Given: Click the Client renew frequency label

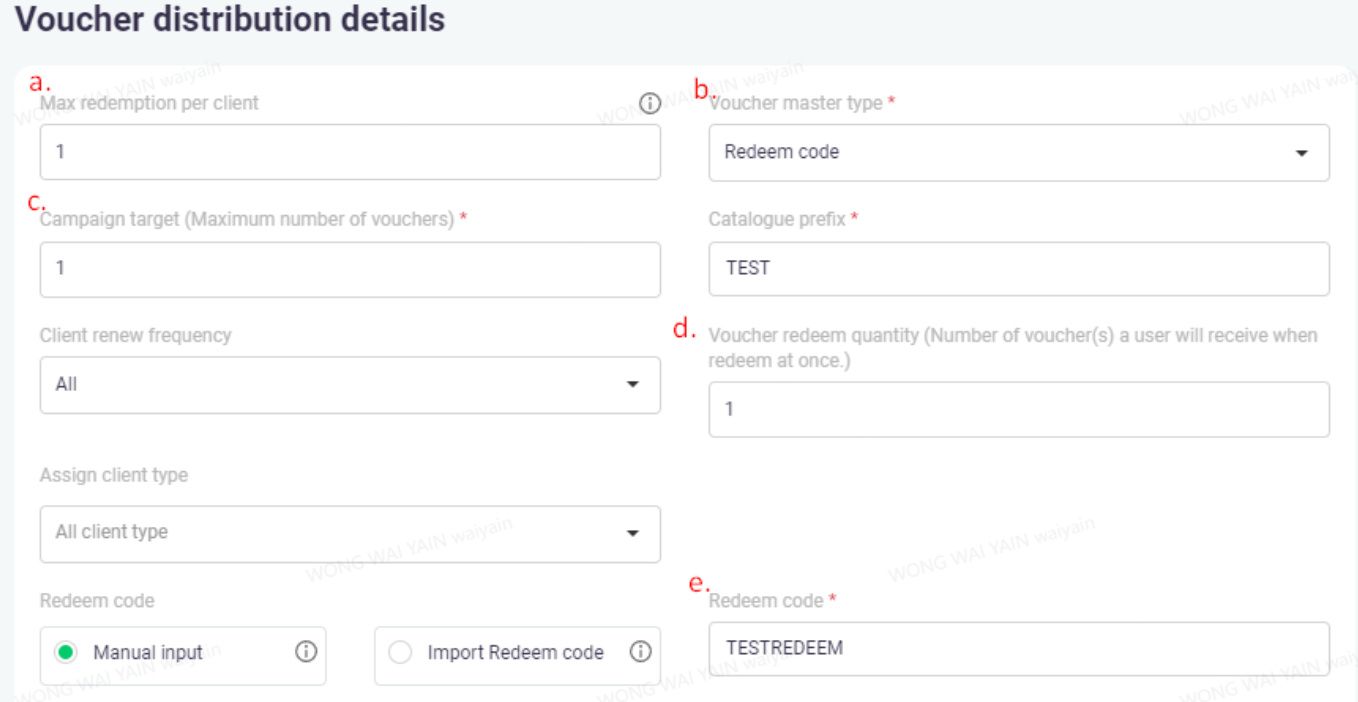Looking at the screenshot, I should pyautogui.click(x=135, y=335).
